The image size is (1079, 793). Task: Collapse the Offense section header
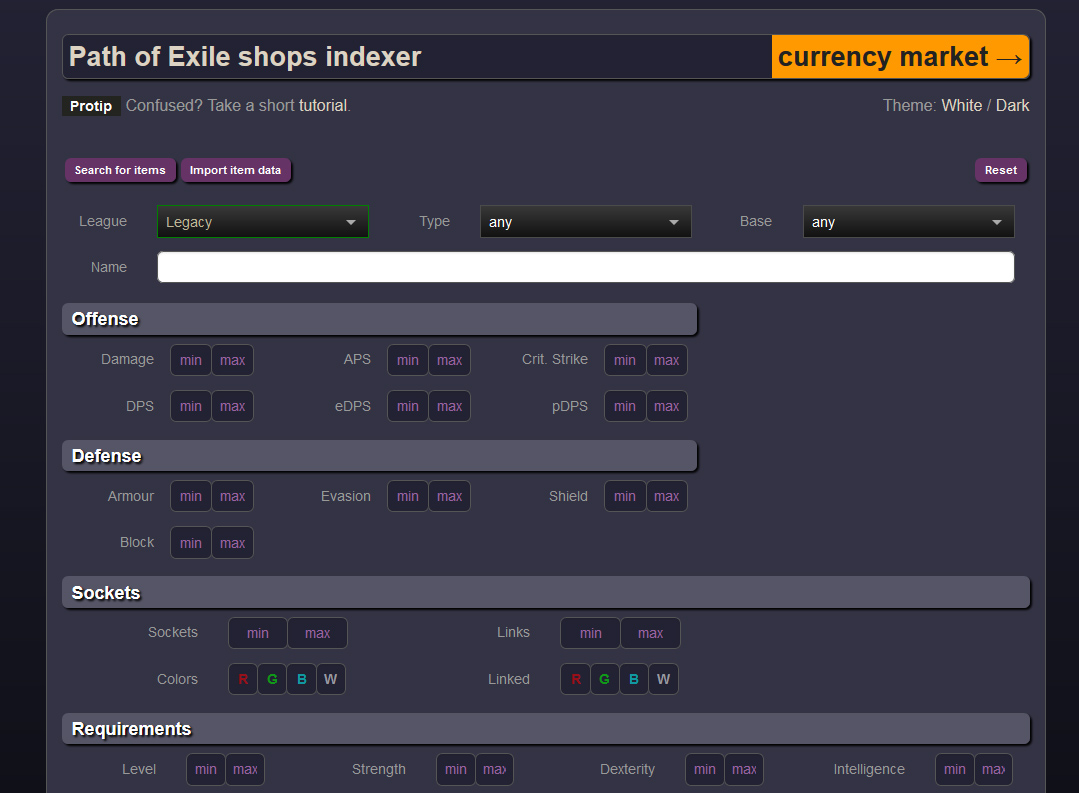[x=380, y=319]
